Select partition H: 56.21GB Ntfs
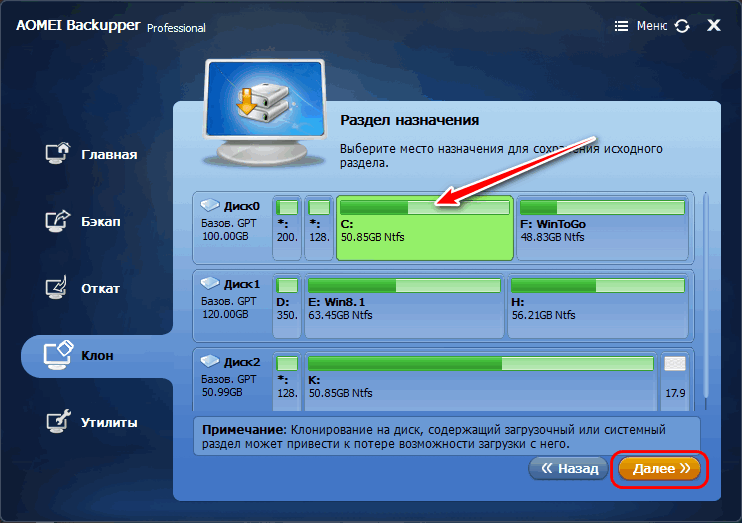 (598, 306)
